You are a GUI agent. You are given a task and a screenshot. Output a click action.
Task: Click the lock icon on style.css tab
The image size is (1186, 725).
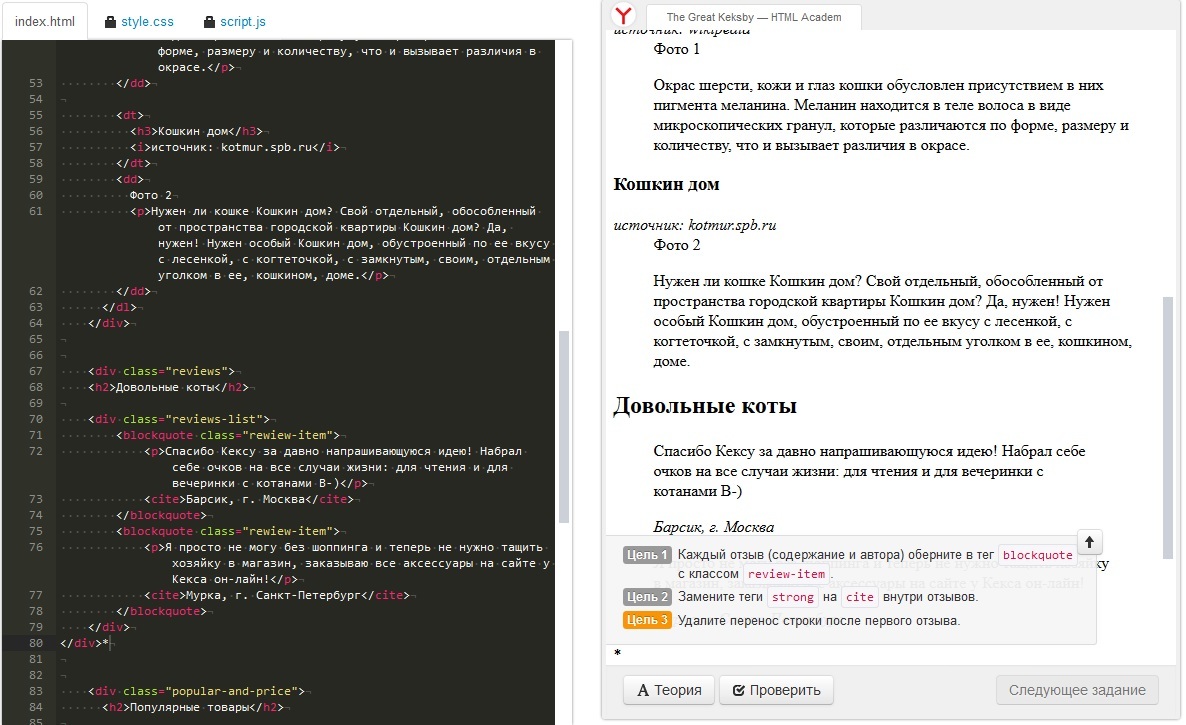pyautogui.click(x=110, y=22)
